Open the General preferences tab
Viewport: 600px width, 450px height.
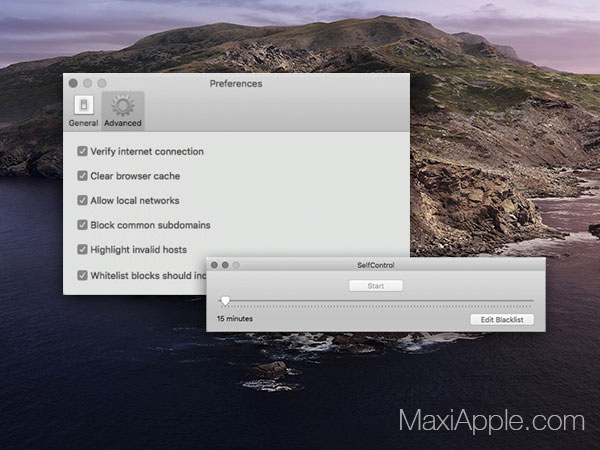(x=83, y=111)
